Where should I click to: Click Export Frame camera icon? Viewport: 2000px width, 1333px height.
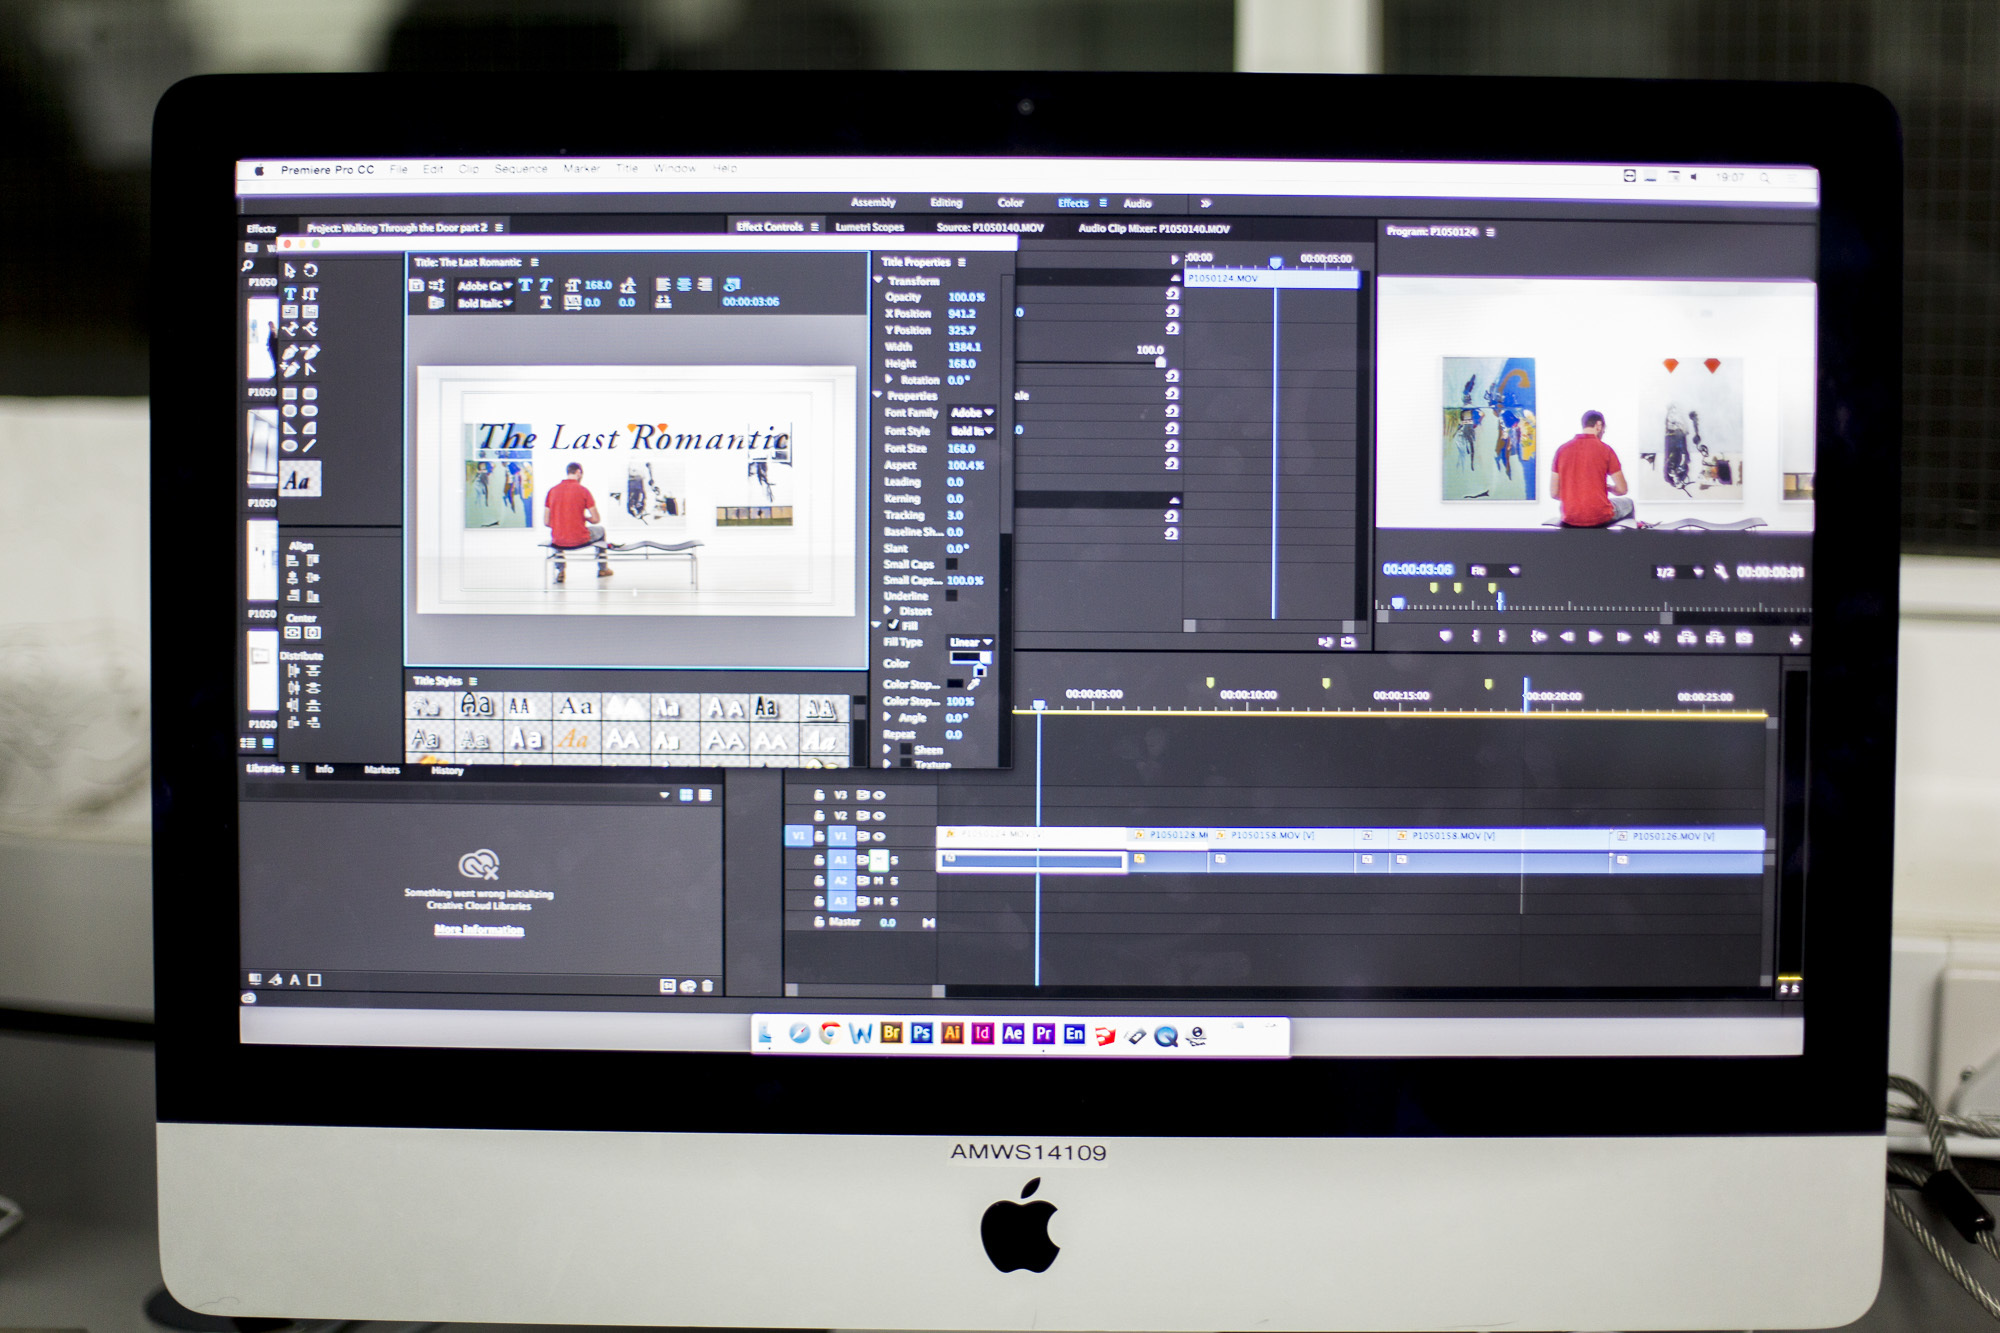coord(1744,638)
